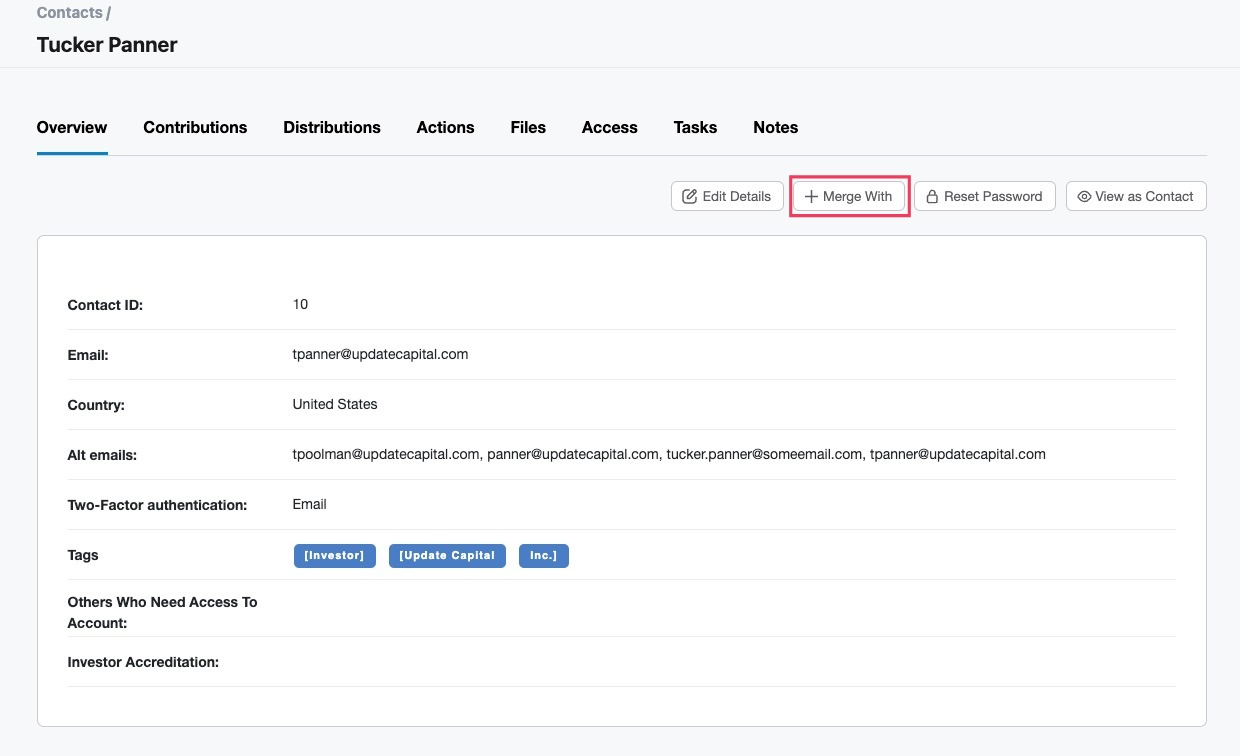This screenshot has height=756, width=1240.
Task: Click the Others Who Need Access label
Action: (x=162, y=612)
